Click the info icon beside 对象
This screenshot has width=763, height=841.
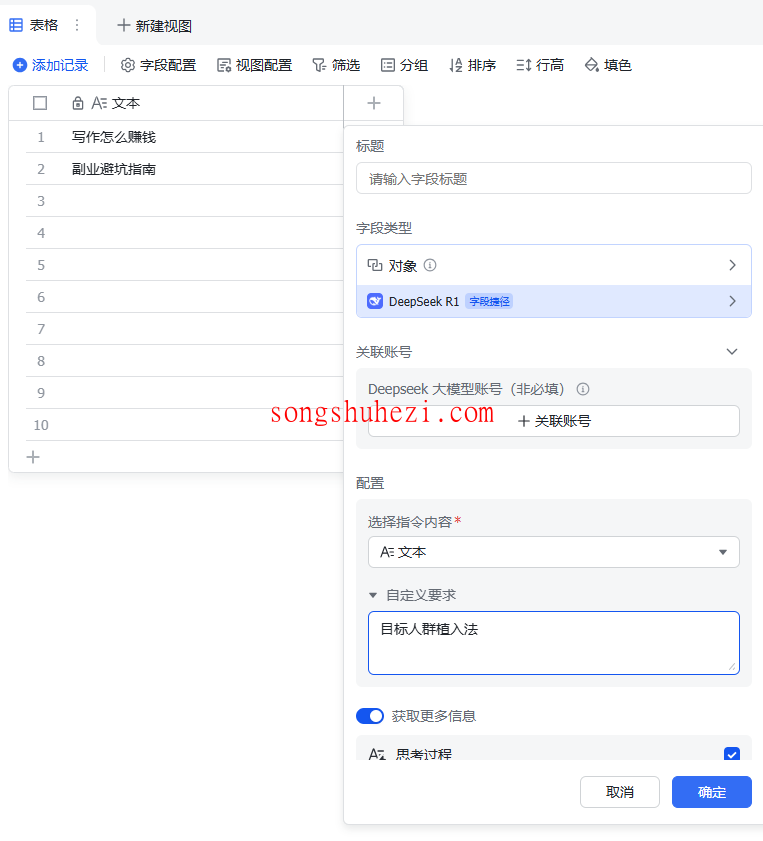430,265
